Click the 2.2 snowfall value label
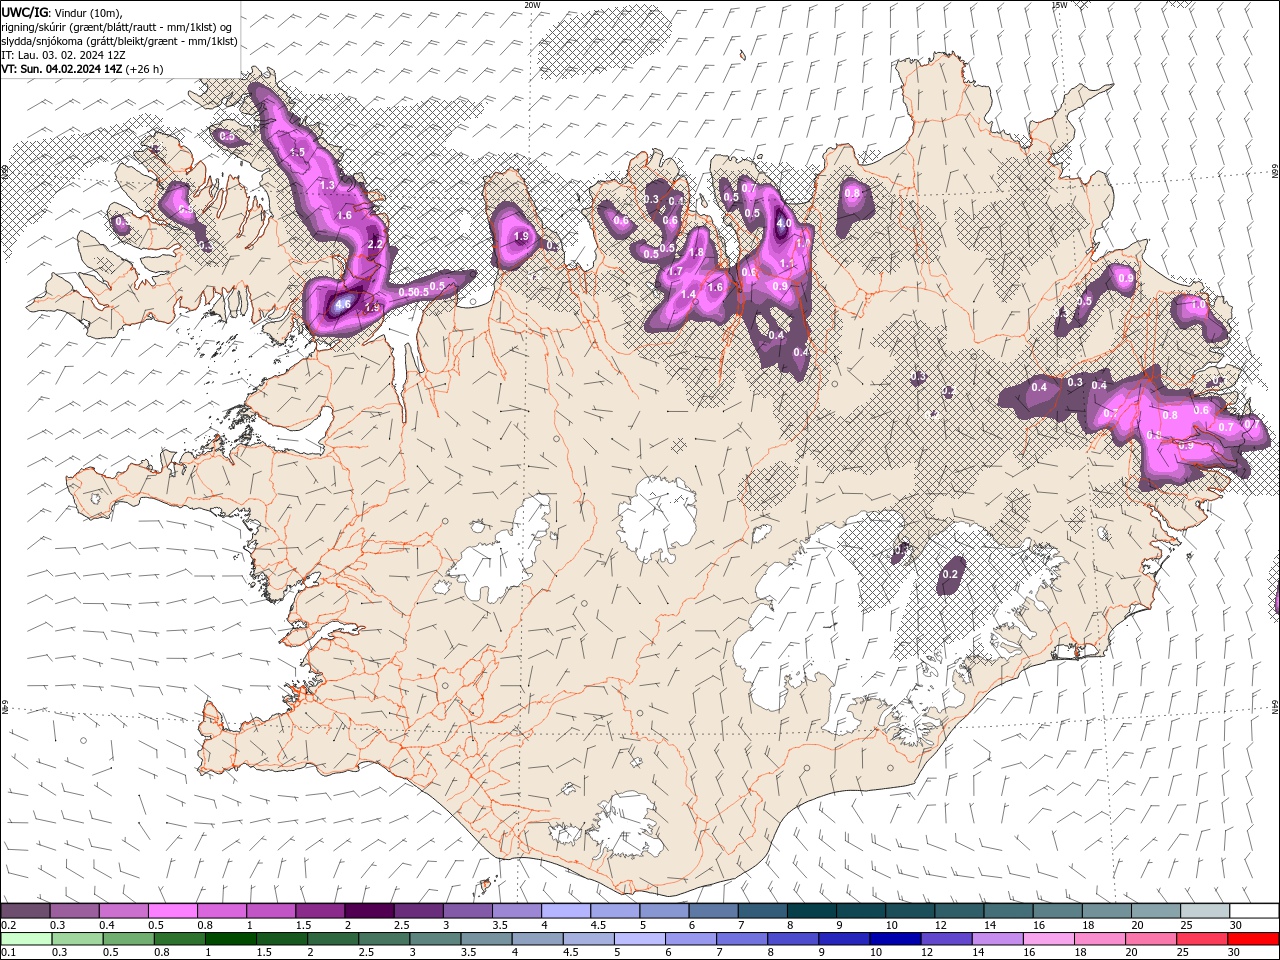 click(376, 244)
